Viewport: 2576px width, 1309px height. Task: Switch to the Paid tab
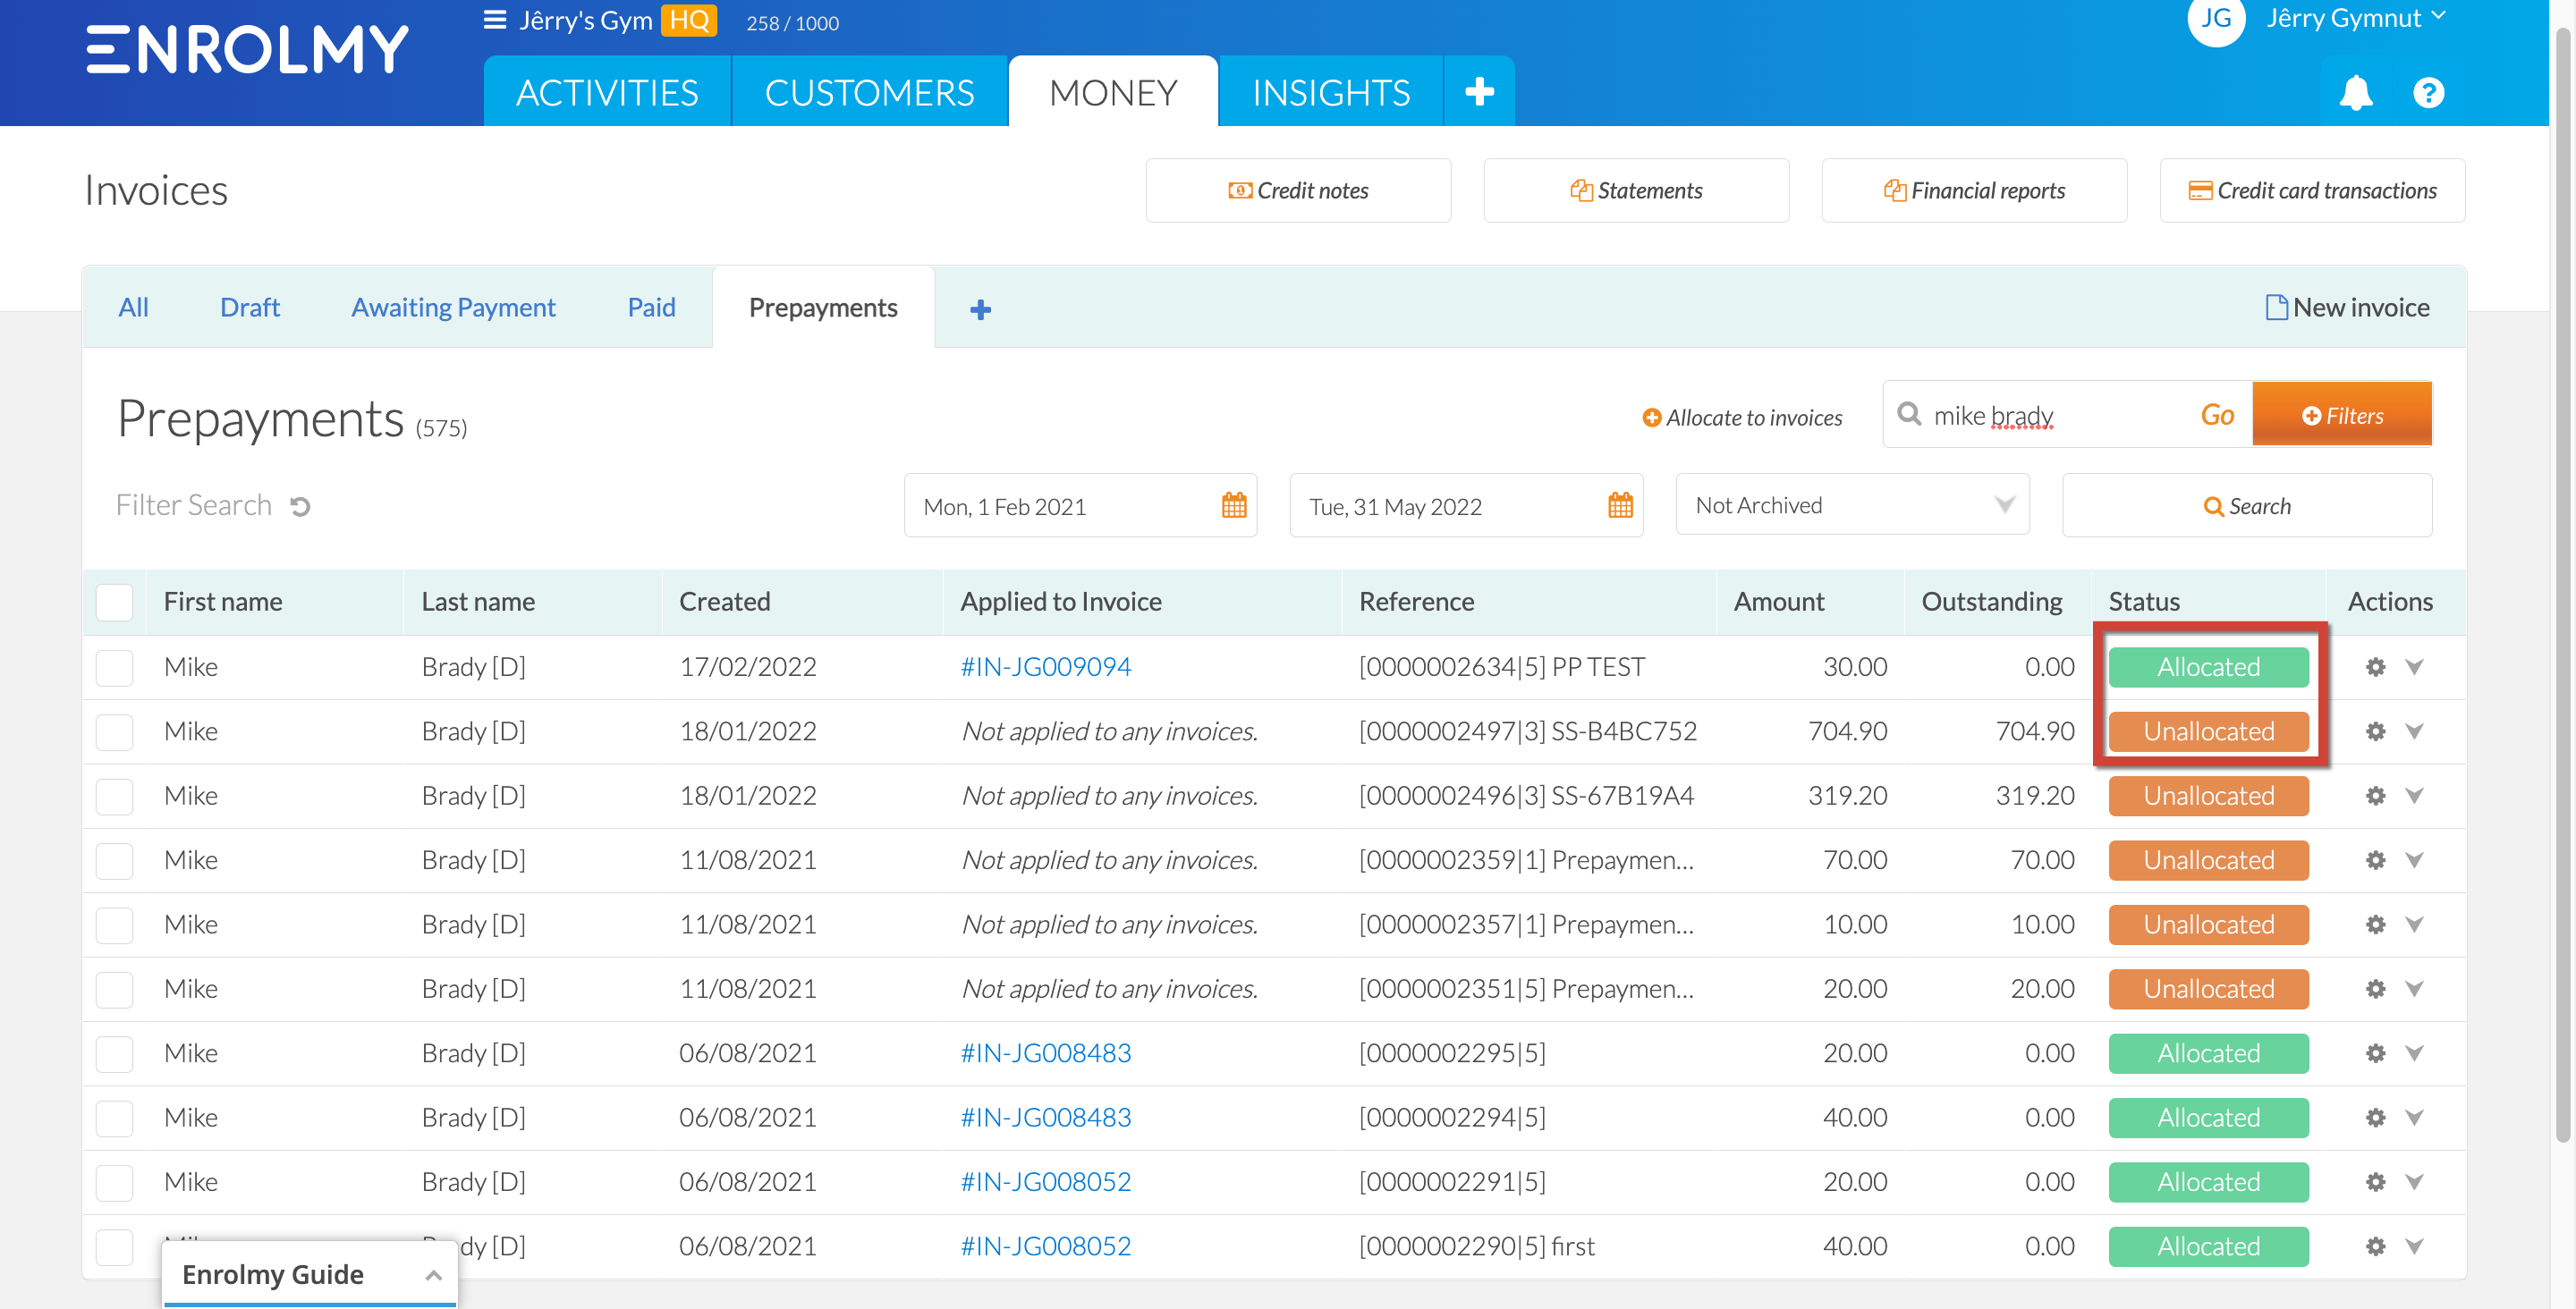651,307
